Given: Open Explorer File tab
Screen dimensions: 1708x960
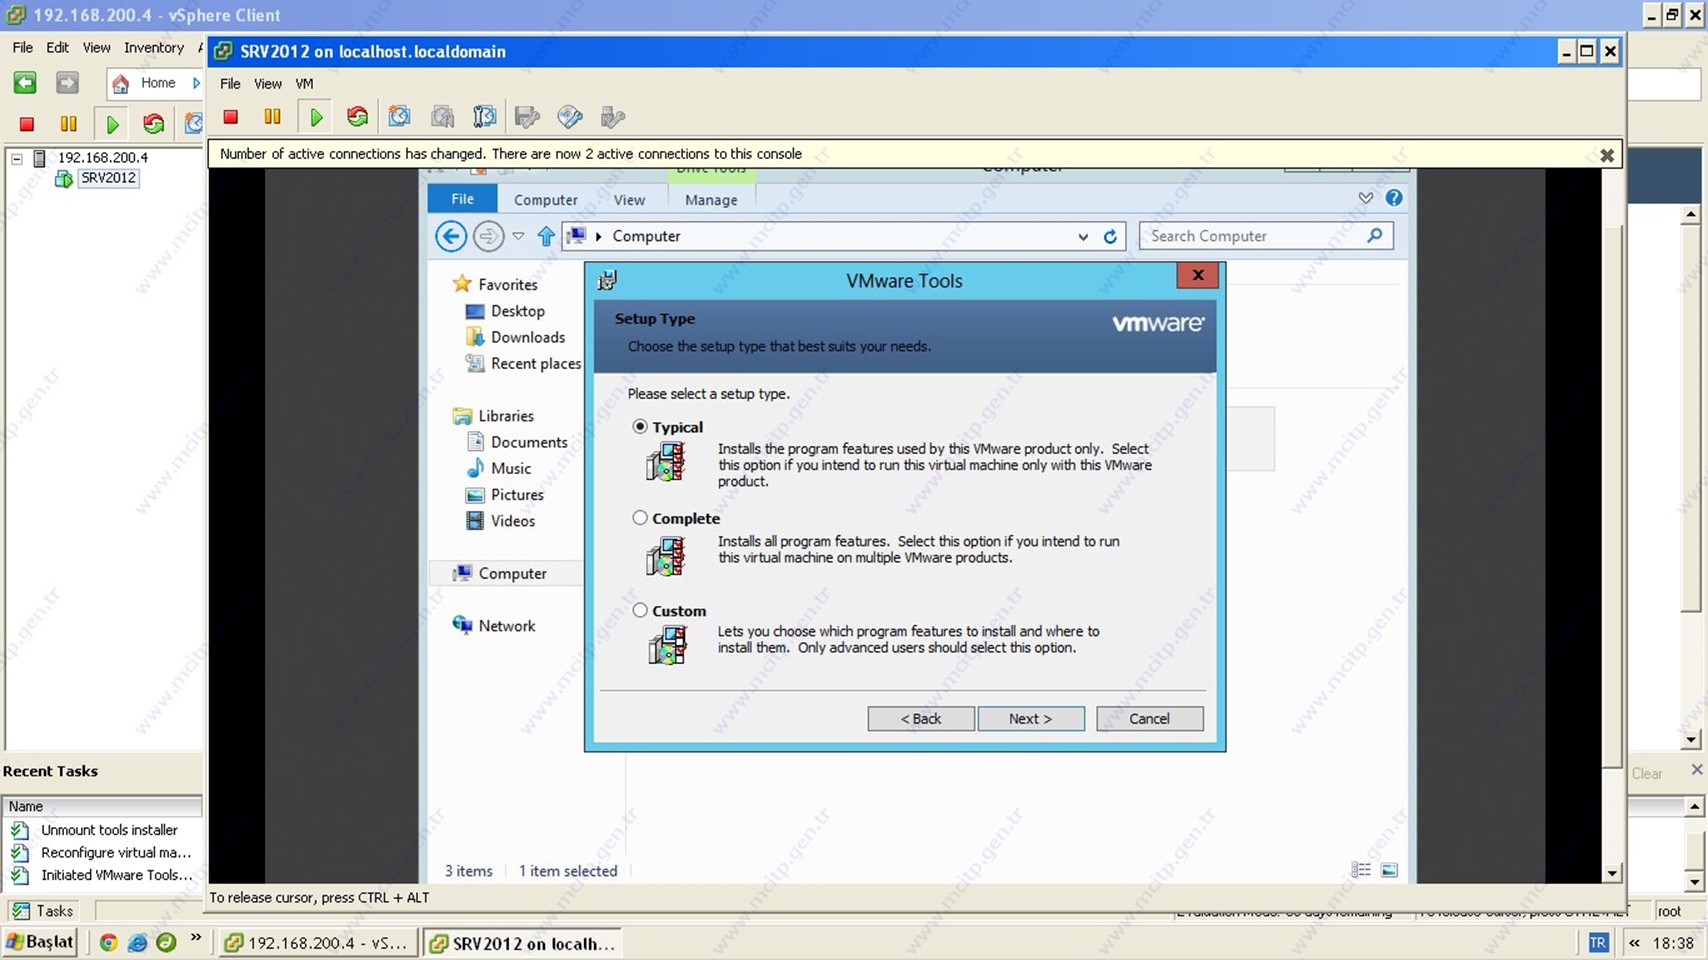Looking at the screenshot, I should [462, 199].
